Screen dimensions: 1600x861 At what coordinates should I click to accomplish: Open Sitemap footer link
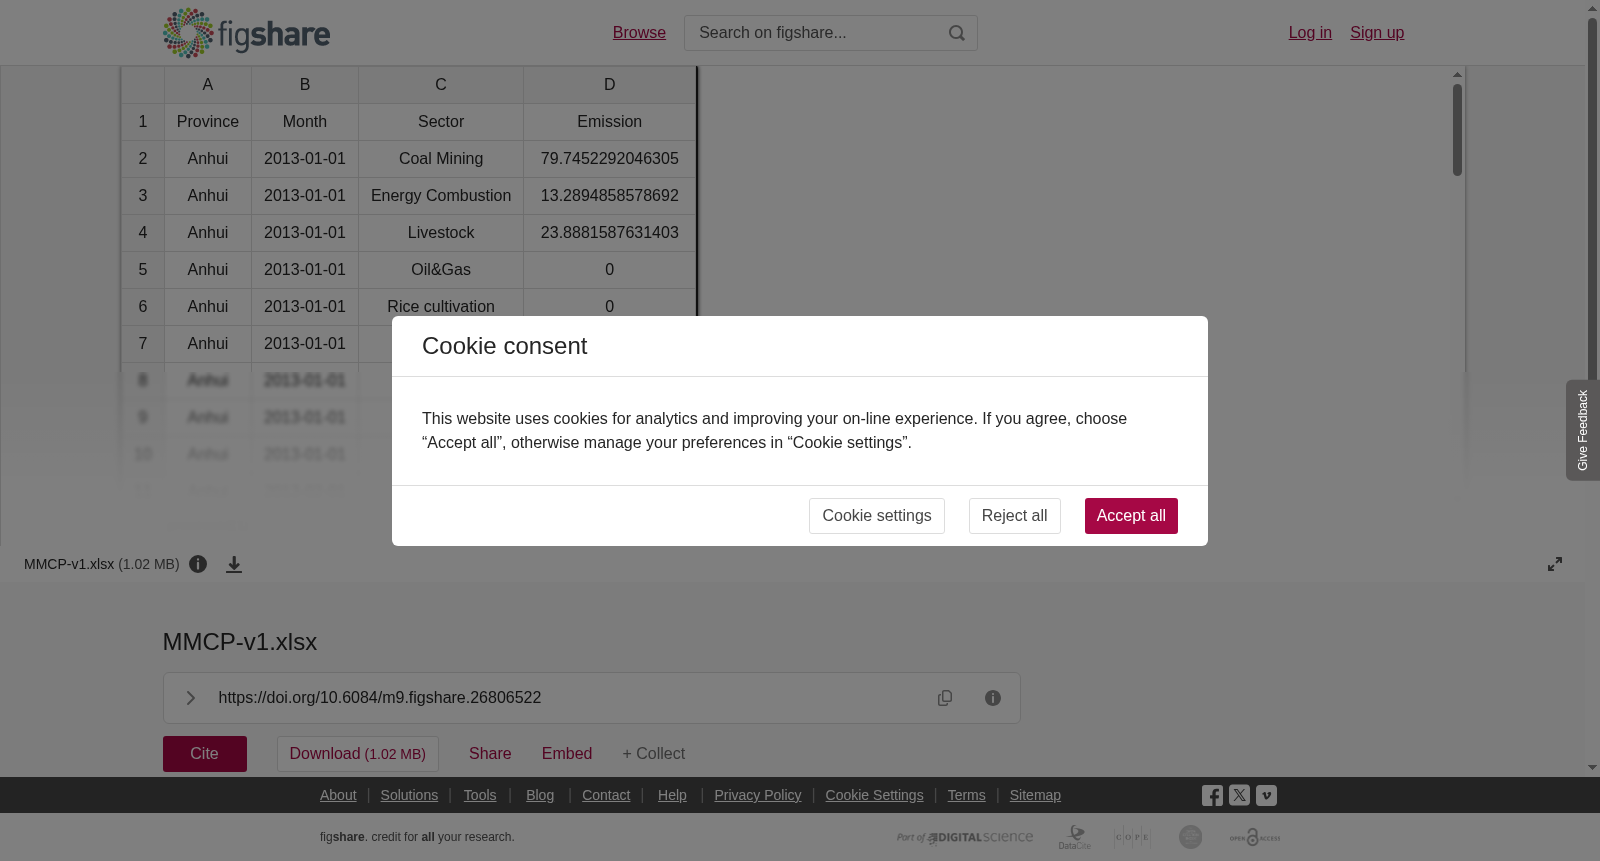click(x=1035, y=795)
